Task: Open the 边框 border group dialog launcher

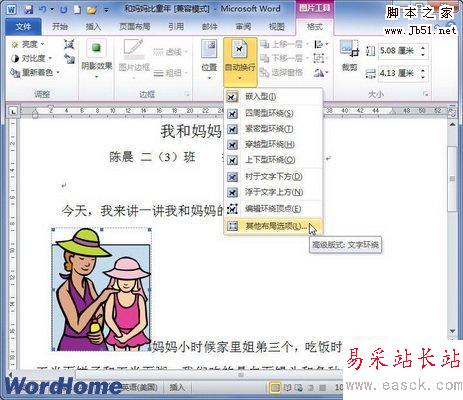Action: [x=187, y=94]
